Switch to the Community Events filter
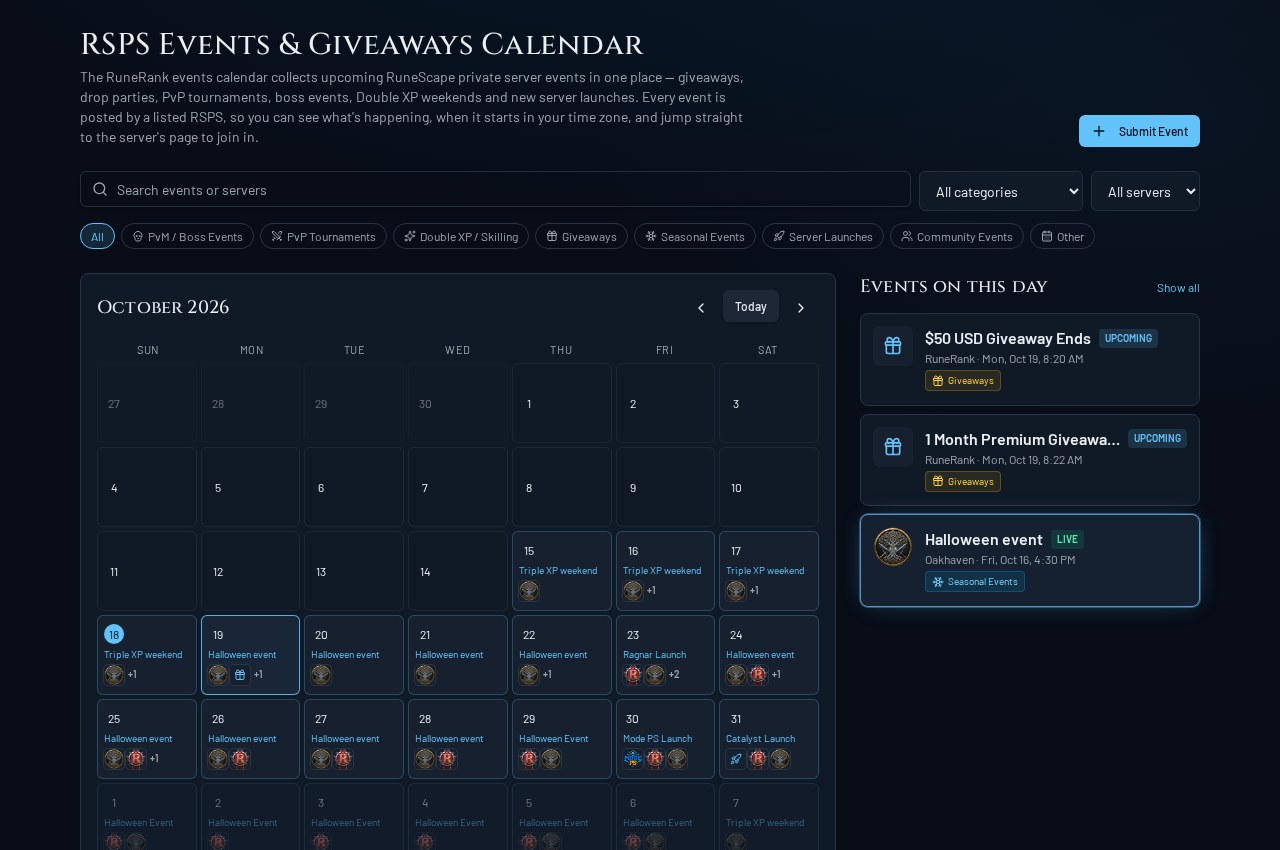The height and width of the screenshot is (850, 1280). pyautogui.click(x=957, y=236)
